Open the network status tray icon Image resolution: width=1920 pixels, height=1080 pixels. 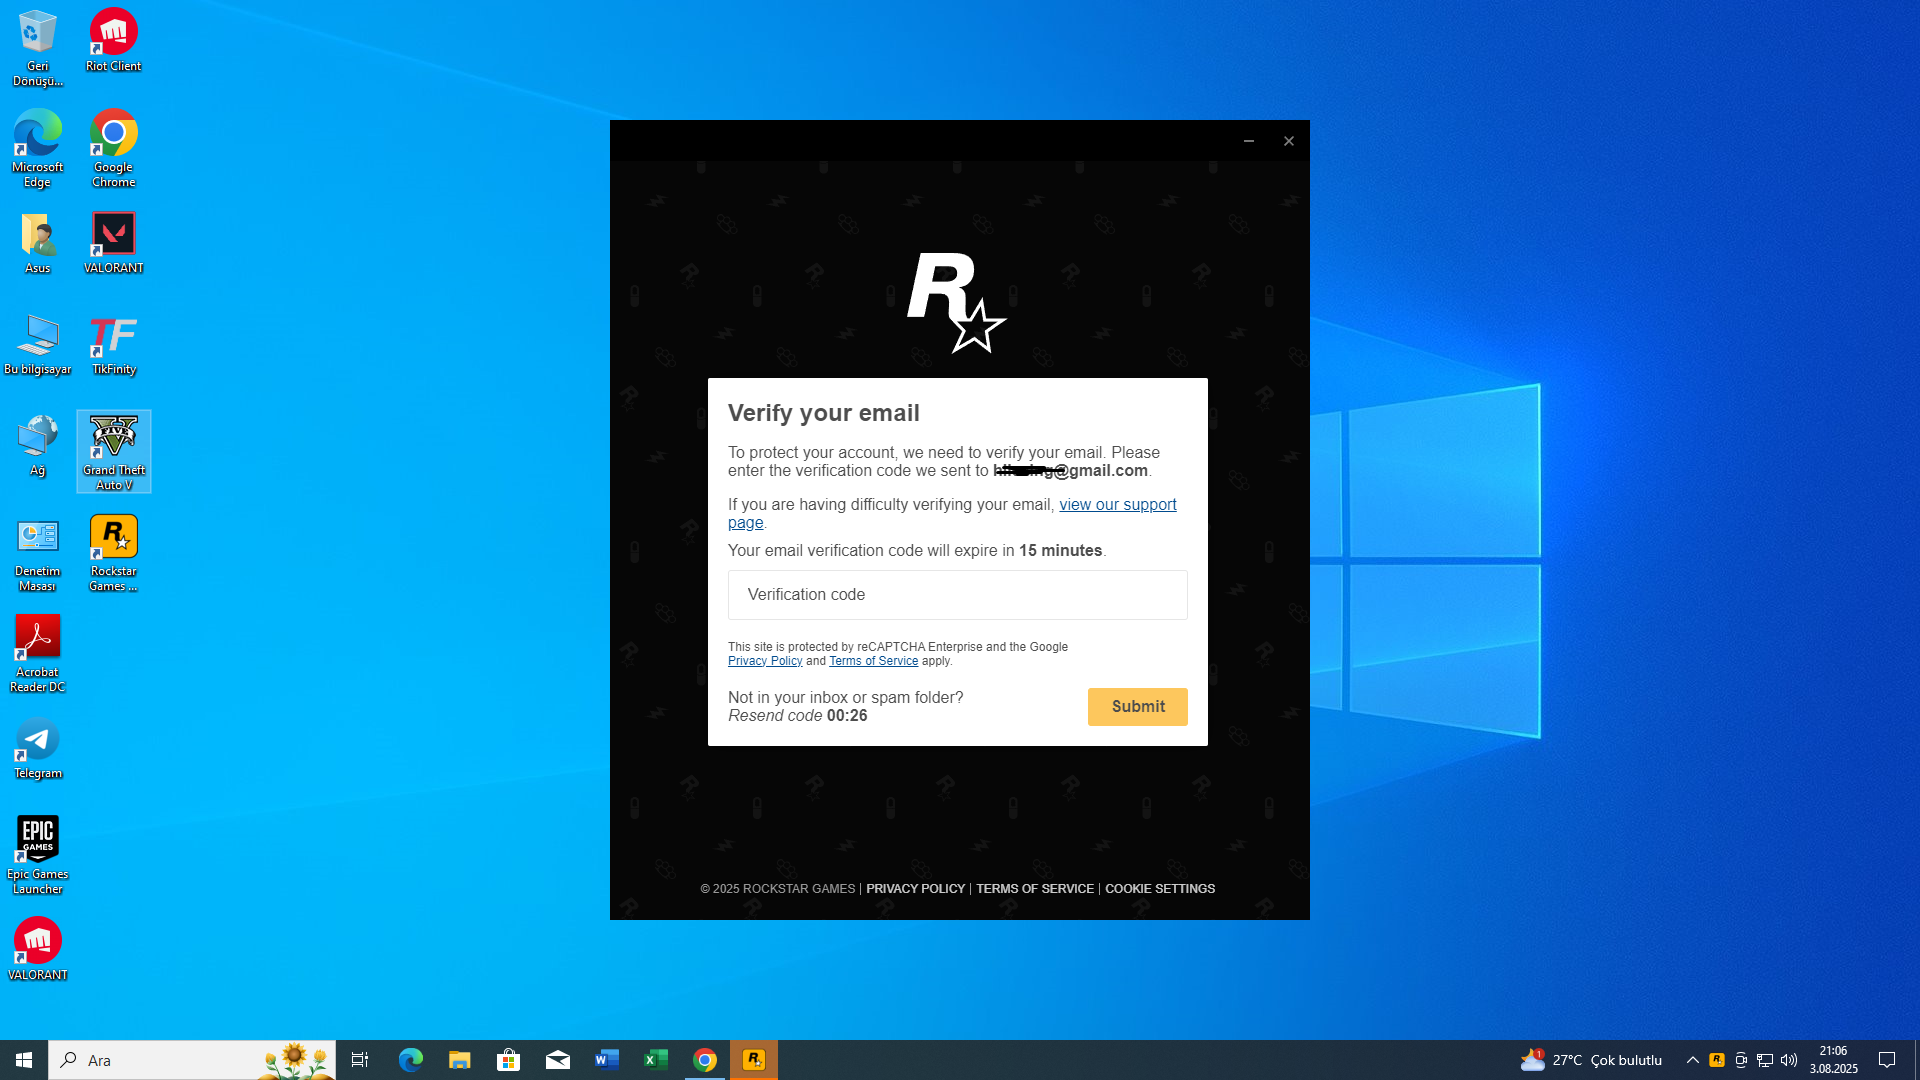pos(1765,1060)
